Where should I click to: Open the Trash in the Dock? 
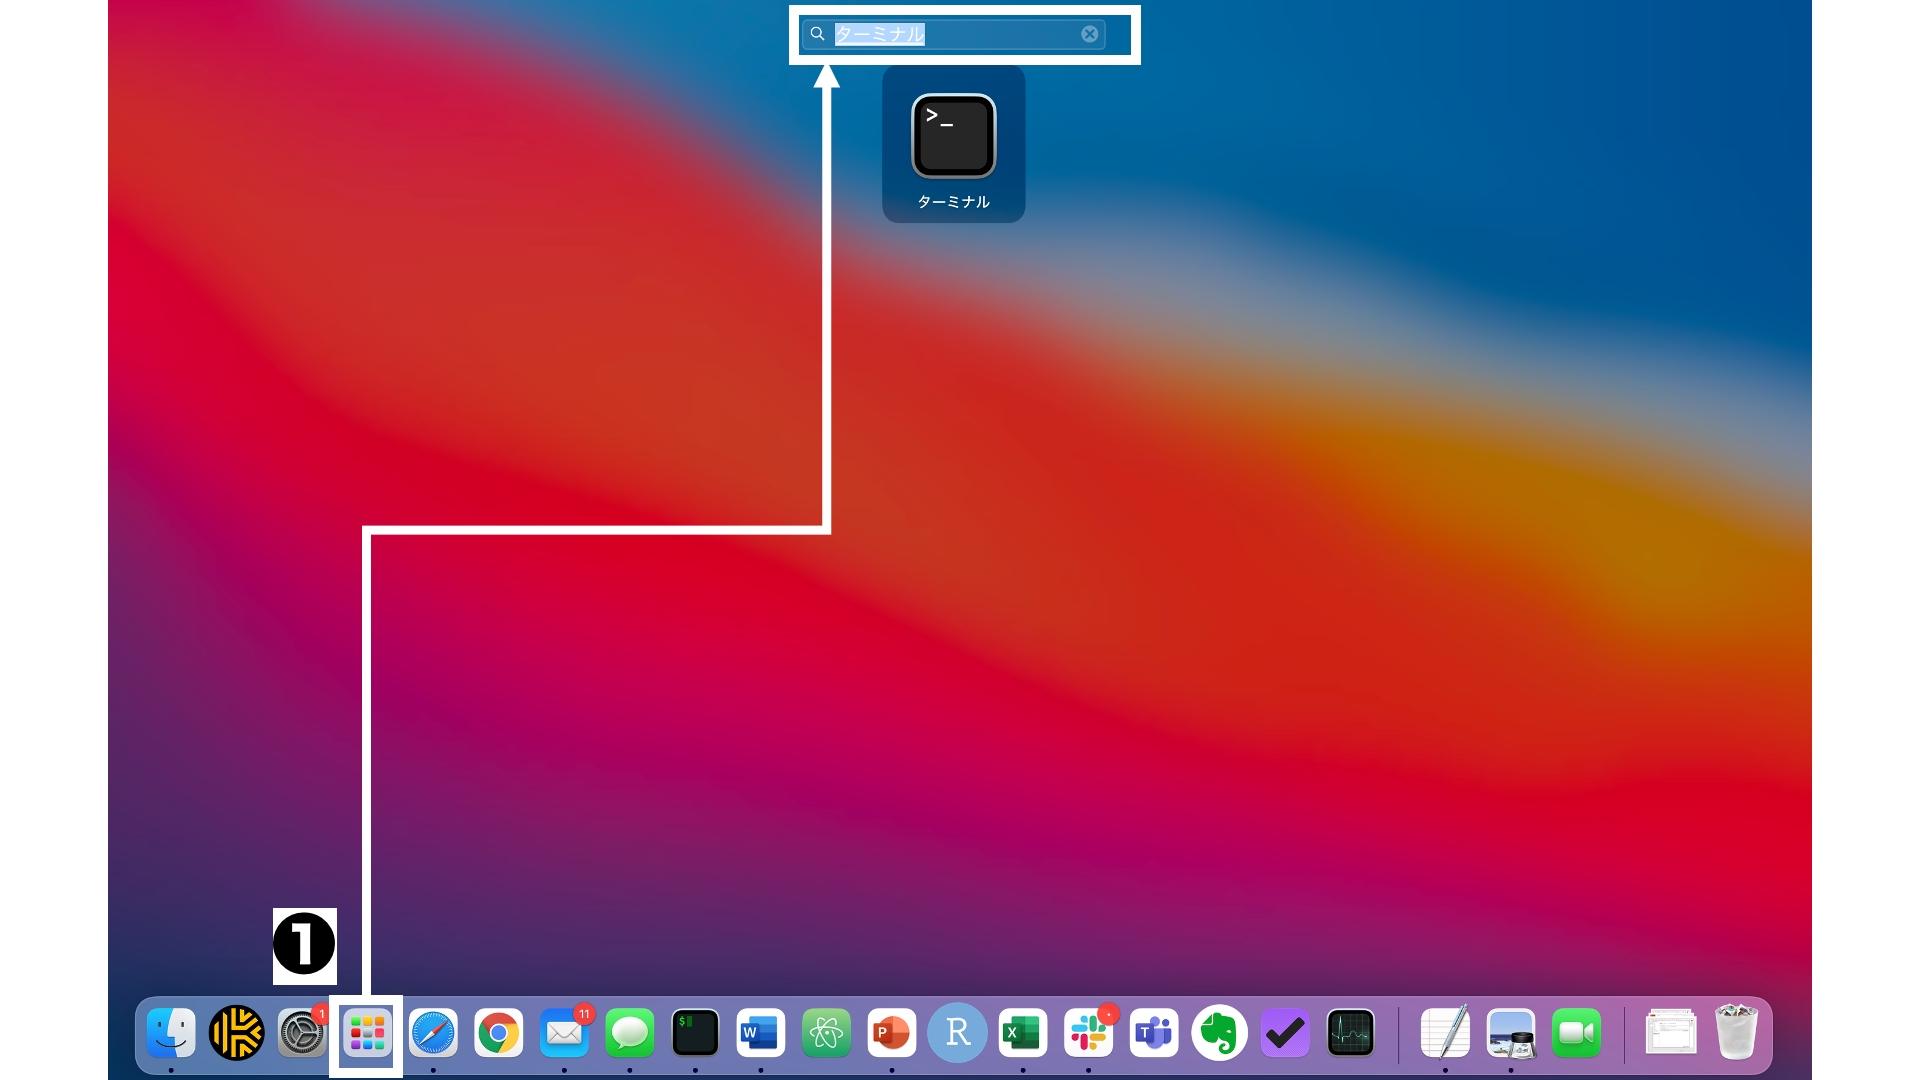(1736, 1033)
